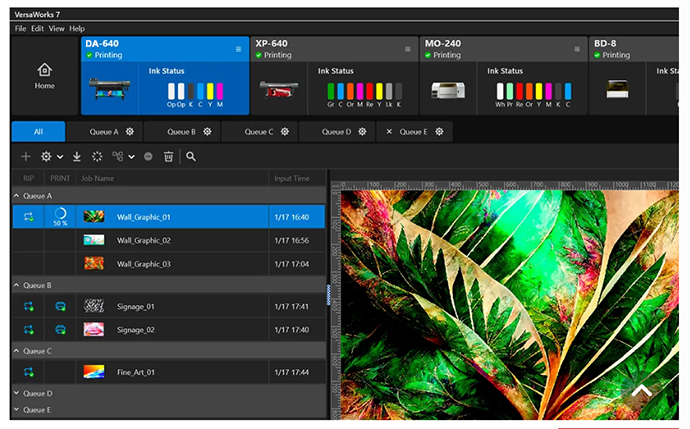Click MO-240 white ink level bar
This screenshot has height=429, width=690.
coord(500,91)
